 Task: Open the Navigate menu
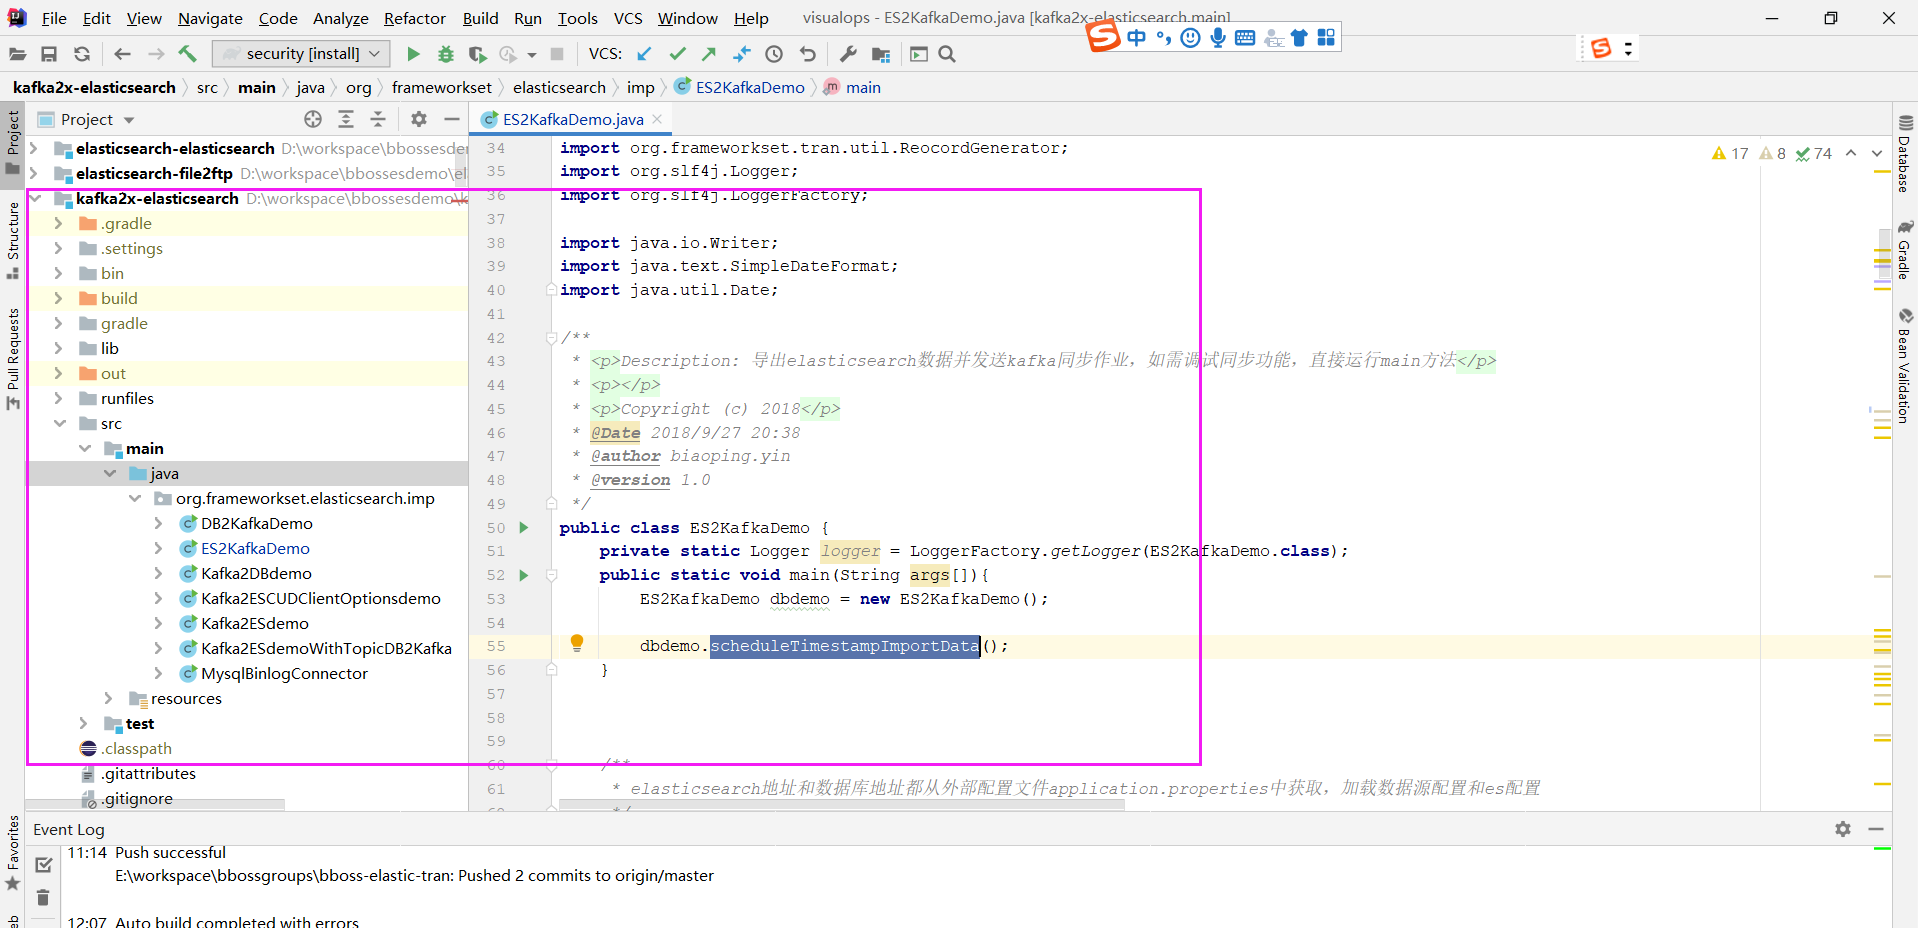pos(210,19)
